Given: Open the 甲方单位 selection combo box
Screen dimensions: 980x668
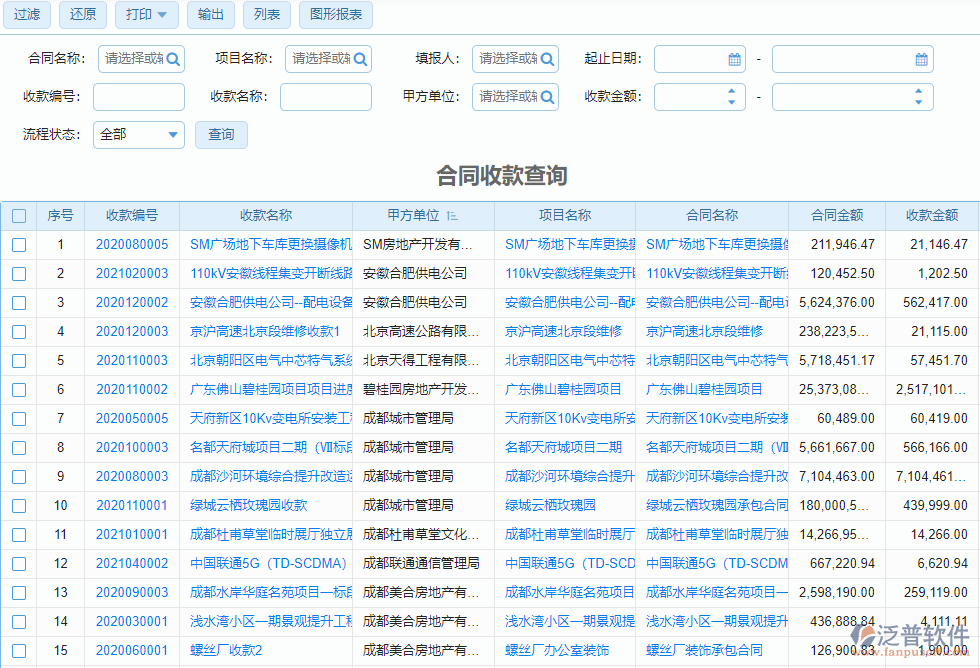Looking at the screenshot, I should pyautogui.click(x=515, y=96).
